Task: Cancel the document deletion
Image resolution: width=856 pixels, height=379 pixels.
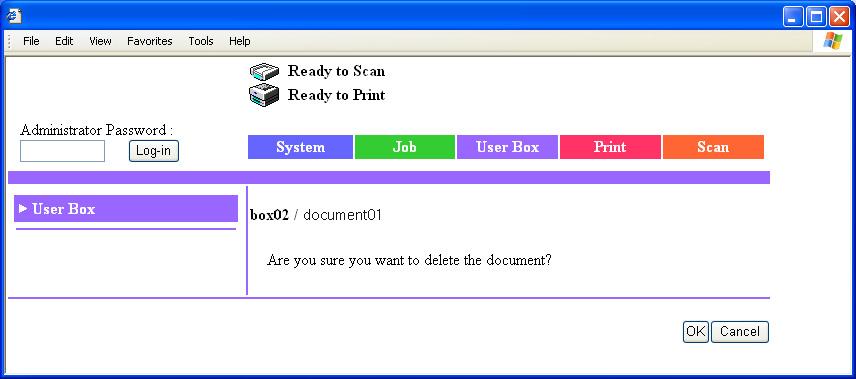Action: click(x=740, y=331)
